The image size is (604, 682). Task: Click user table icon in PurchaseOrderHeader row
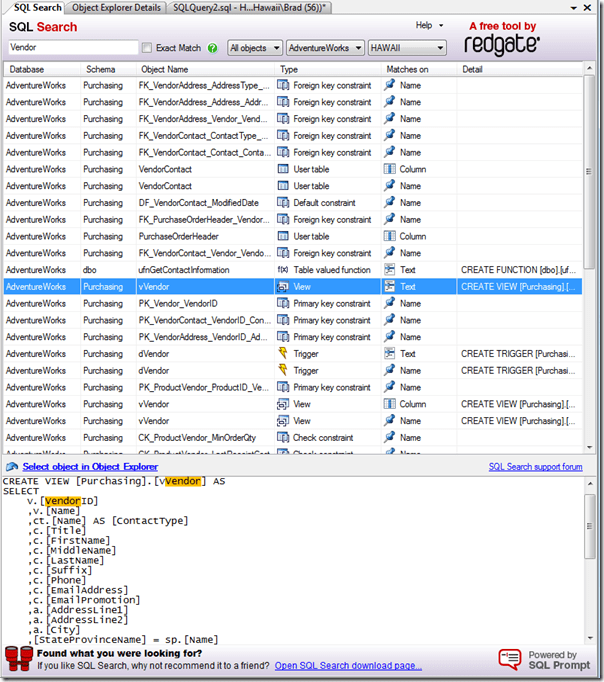tap(283, 237)
